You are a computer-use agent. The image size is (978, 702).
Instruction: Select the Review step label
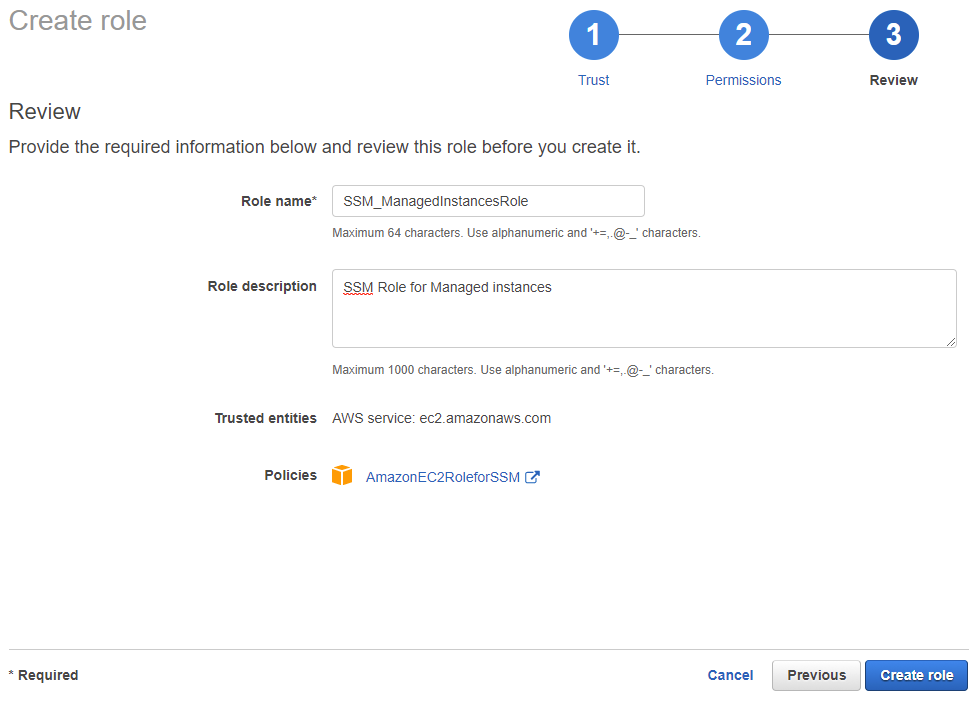click(x=893, y=80)
